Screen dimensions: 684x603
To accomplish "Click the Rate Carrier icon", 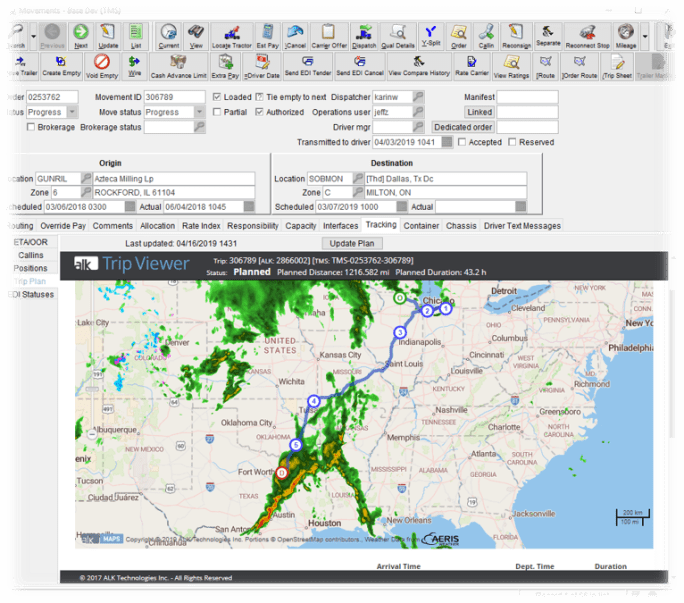I will pyautogui.click(x=471, y=66).
